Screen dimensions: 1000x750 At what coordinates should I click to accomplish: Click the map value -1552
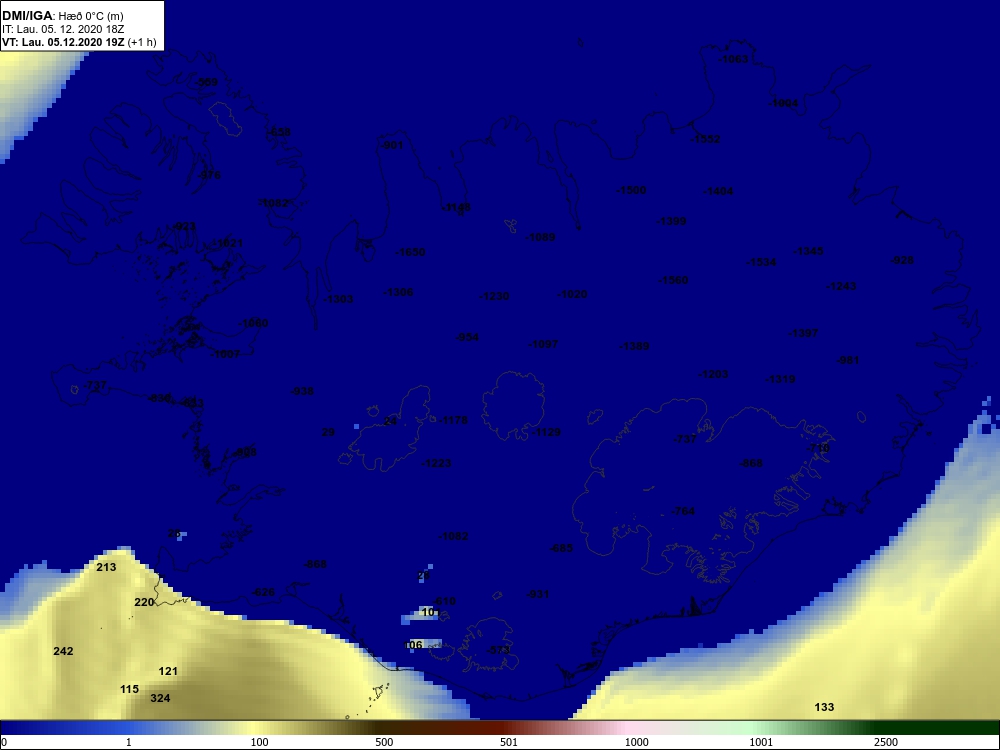click(705, 138)
